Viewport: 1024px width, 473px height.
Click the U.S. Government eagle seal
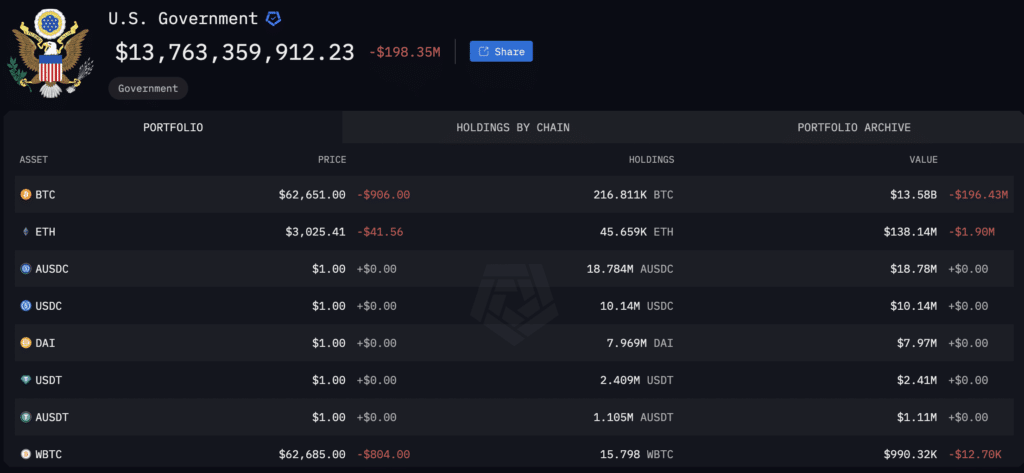coord(52,53)
